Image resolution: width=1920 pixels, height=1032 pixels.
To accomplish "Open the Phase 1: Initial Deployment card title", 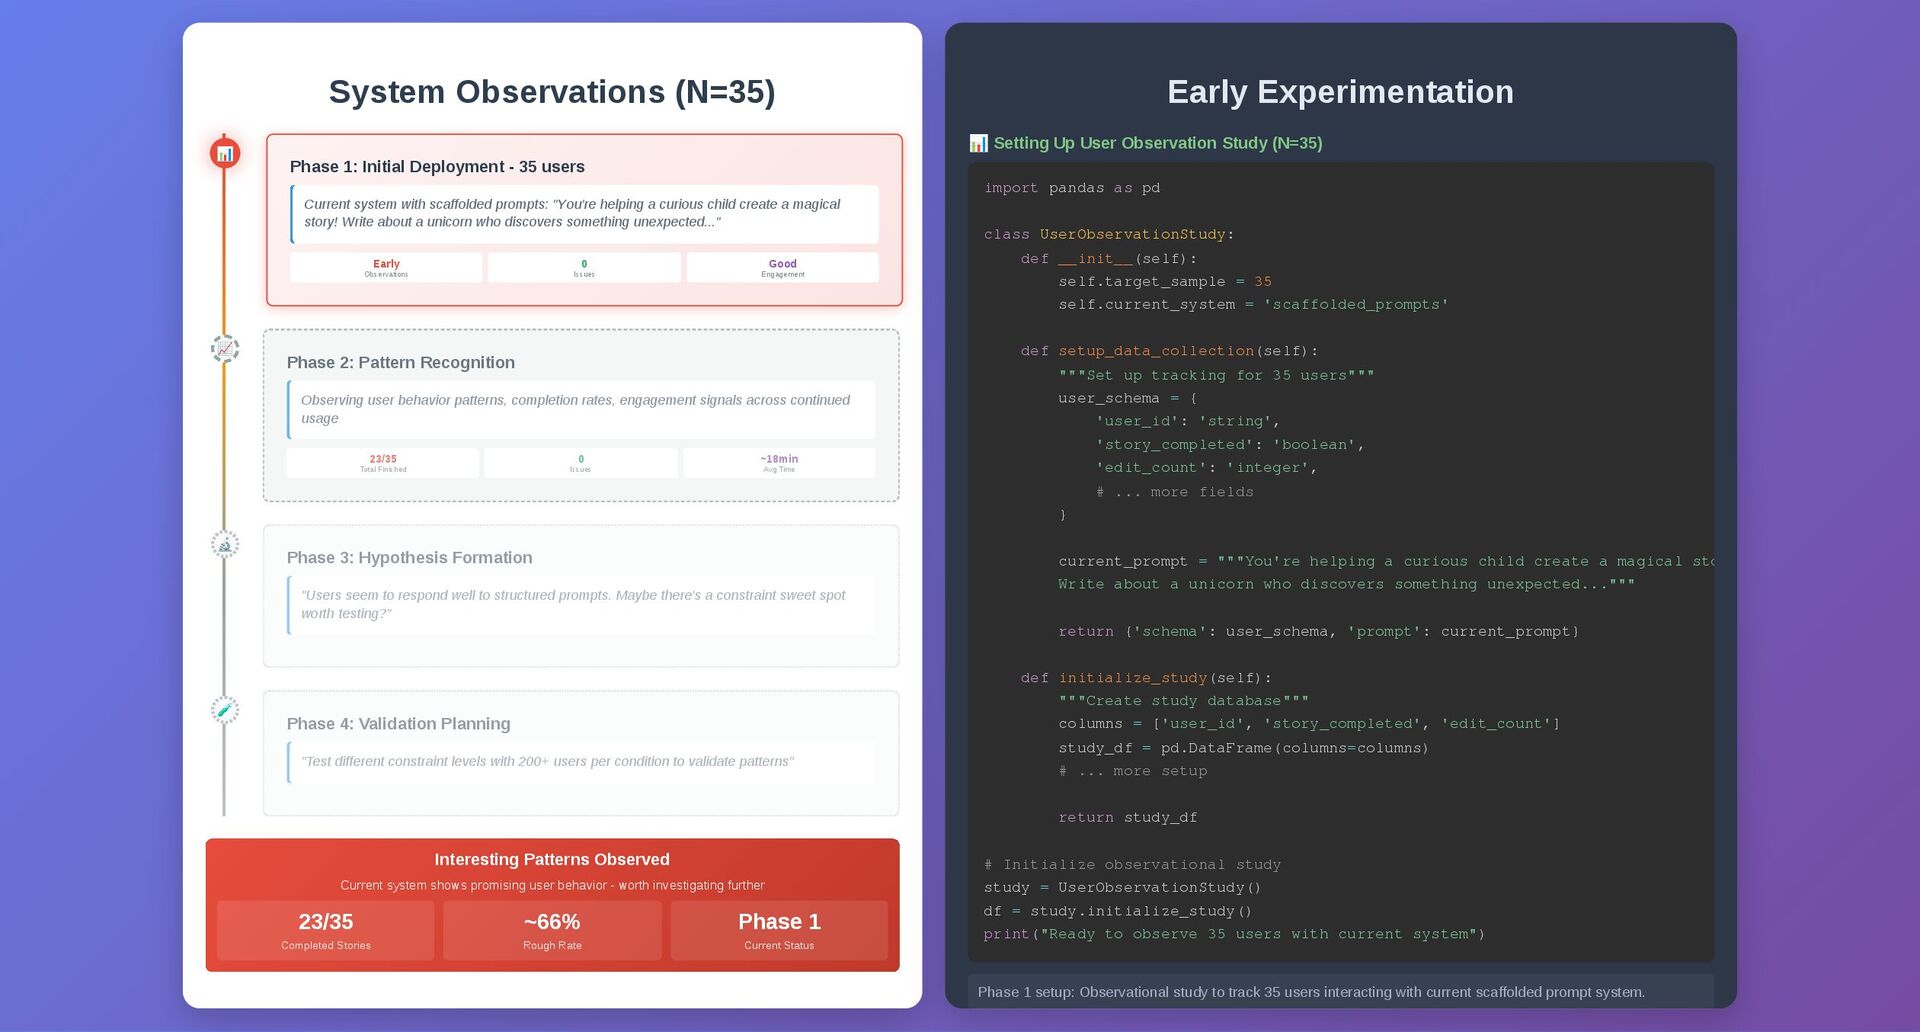I will [437, 167].
